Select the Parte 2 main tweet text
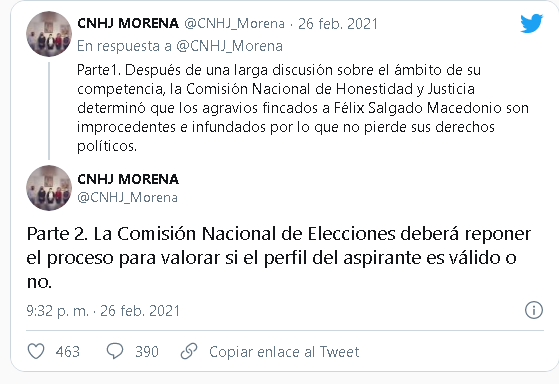The image size is (559, 384). tap(279, 258)
